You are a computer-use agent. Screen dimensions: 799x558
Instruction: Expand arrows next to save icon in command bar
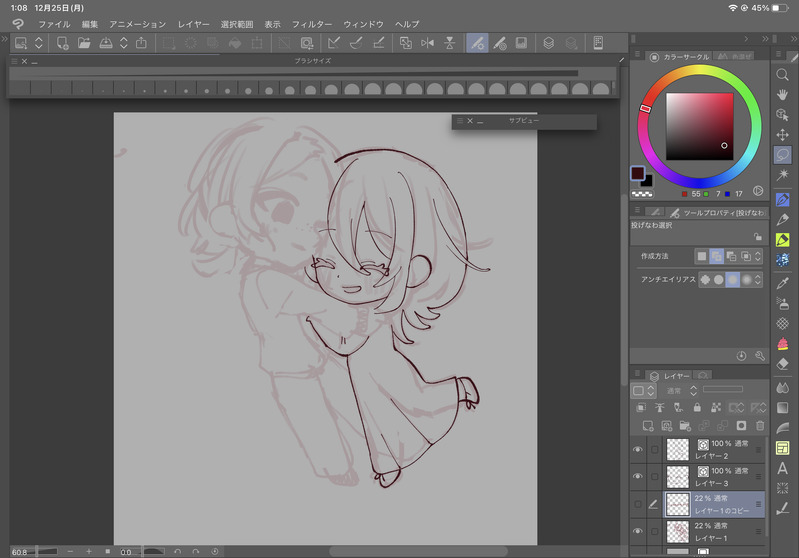point(123,43)
